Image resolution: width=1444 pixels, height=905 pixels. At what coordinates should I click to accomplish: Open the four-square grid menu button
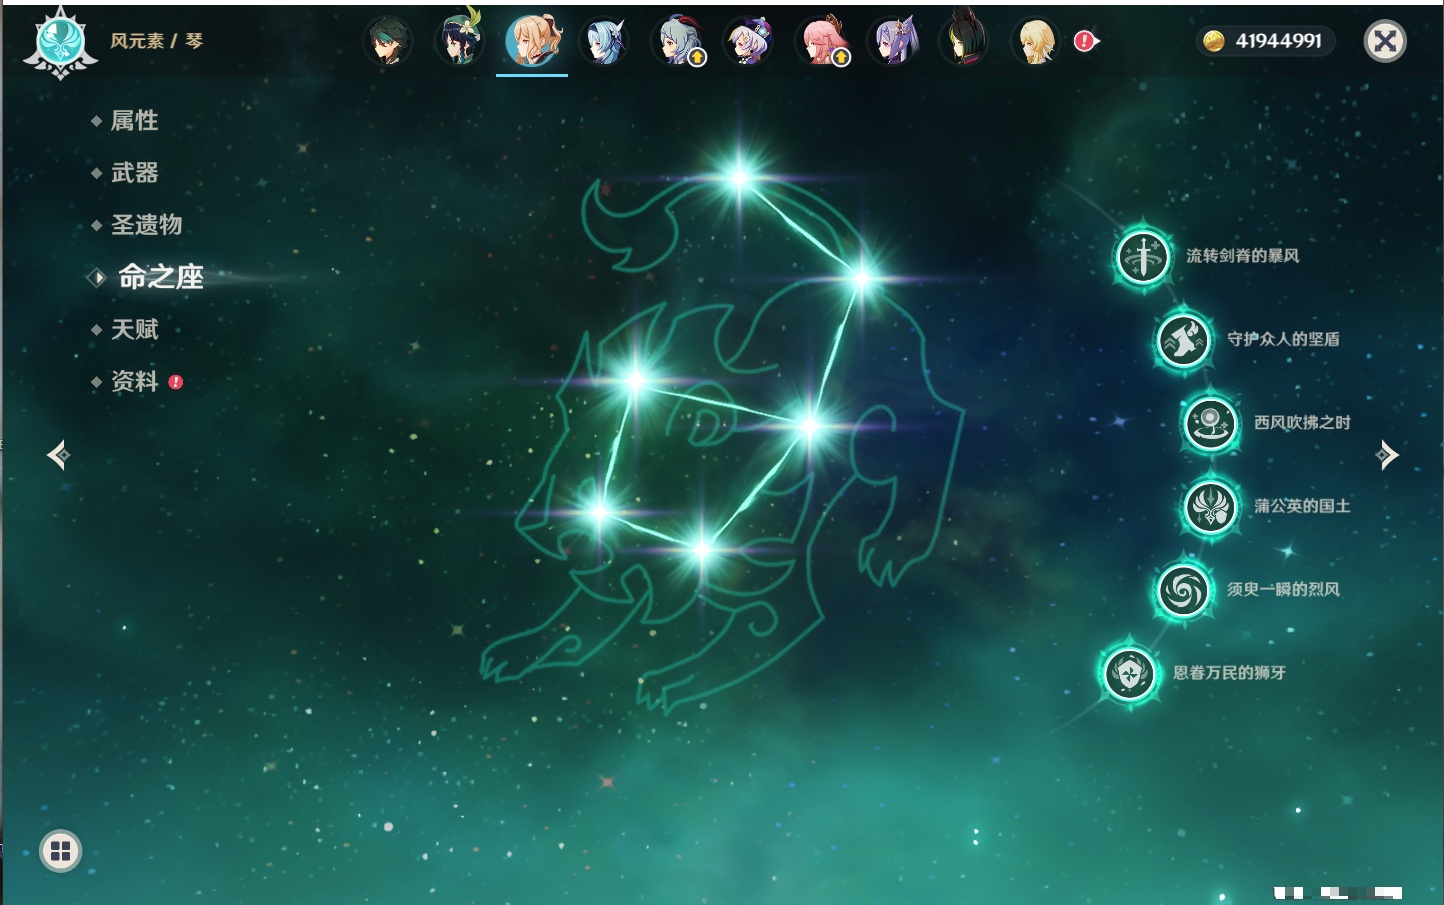tap(60, 851)
